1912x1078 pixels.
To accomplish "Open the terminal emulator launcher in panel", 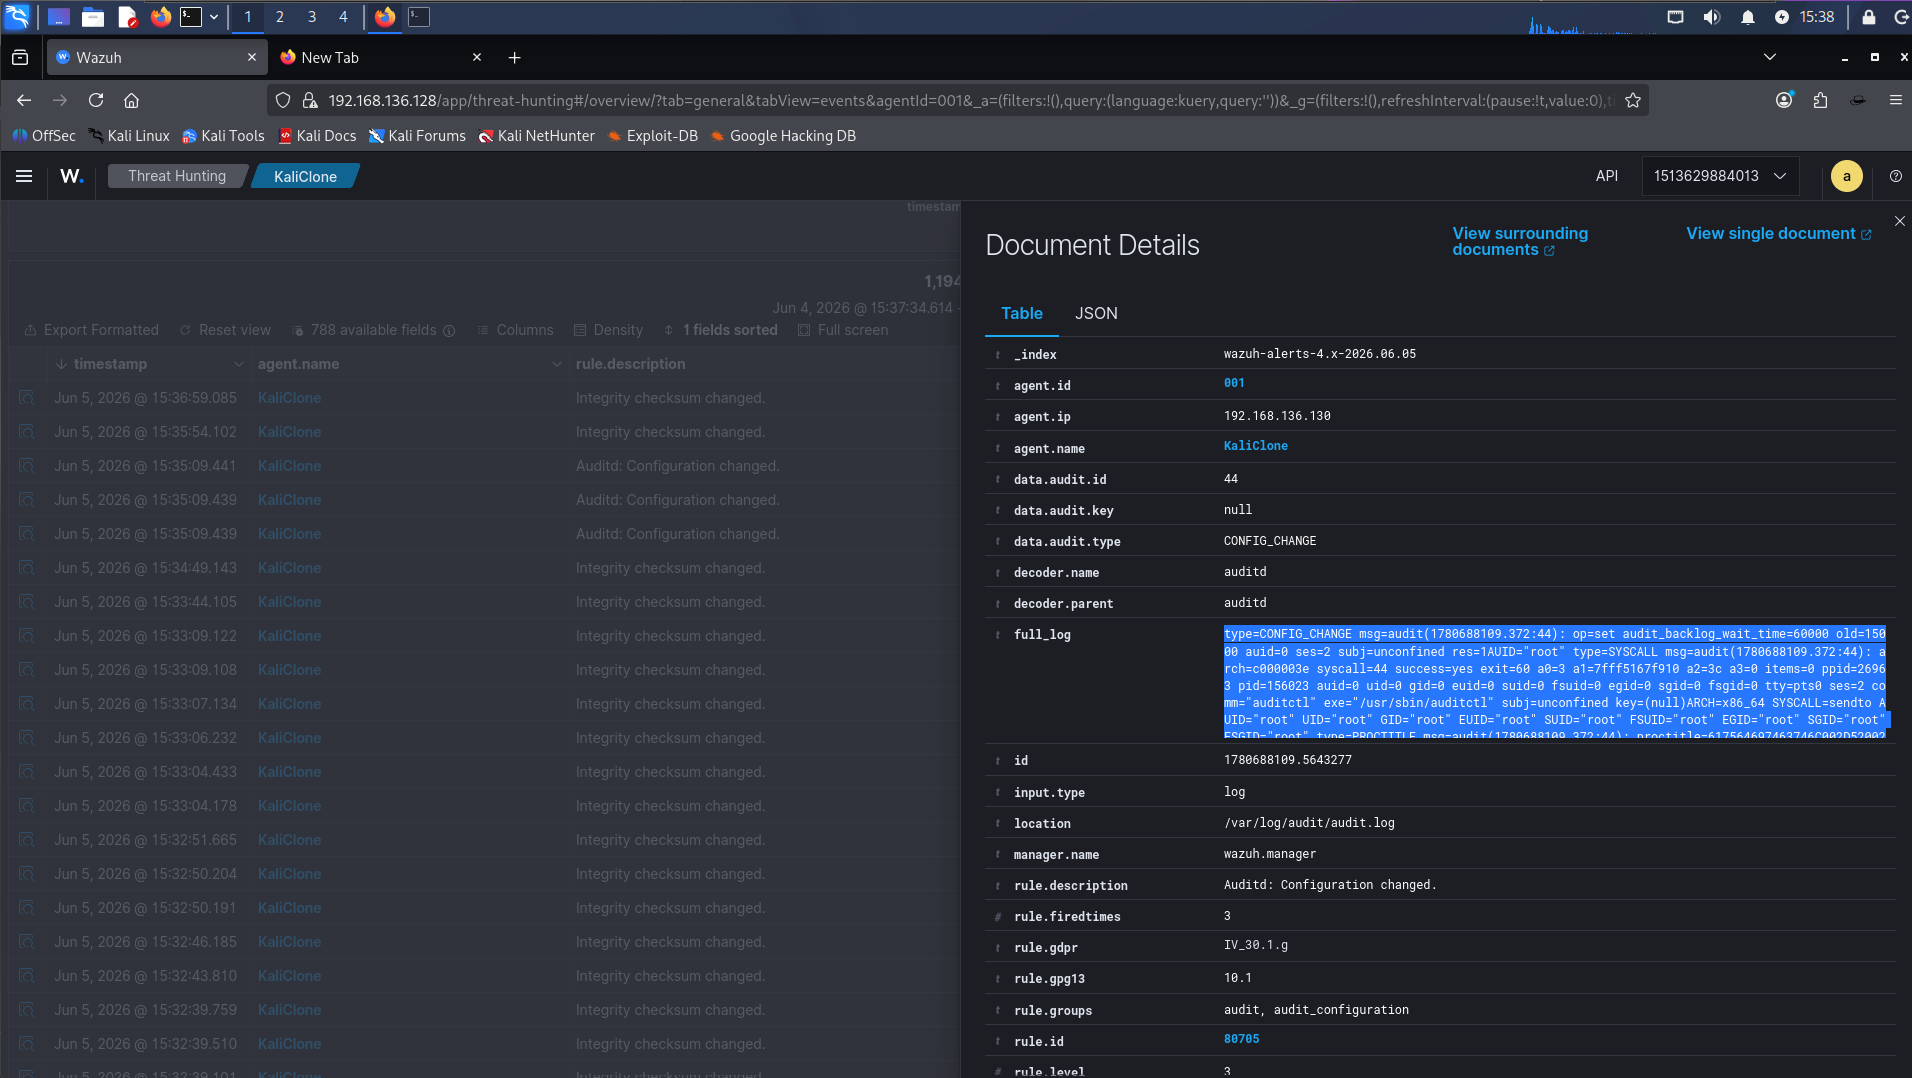I will pyautogui.click(x=191, y=17).
